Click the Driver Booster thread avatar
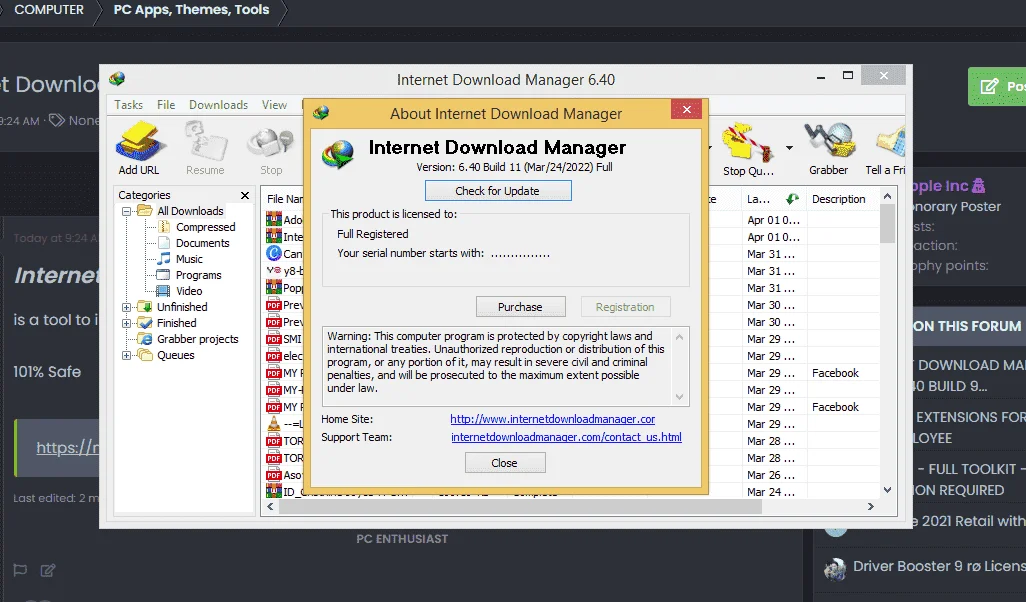Viewport: 1026px width, 602px height. (835, 569)
